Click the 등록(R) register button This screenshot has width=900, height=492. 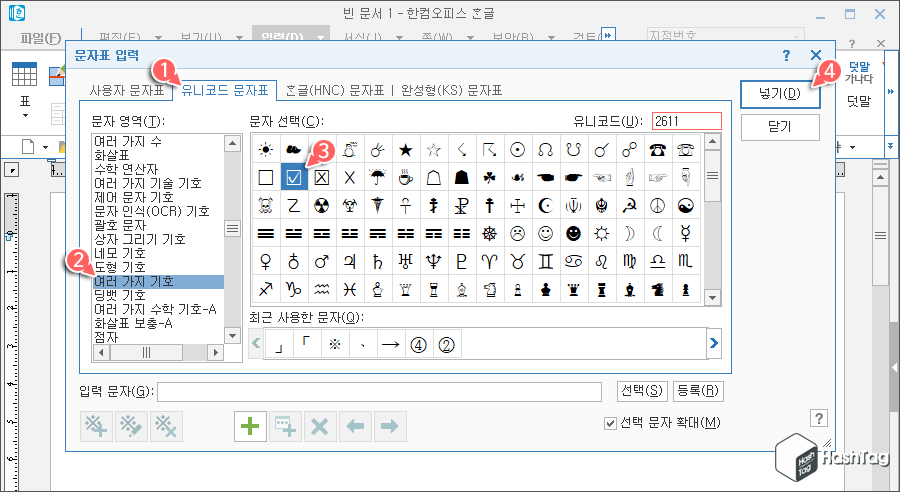697,391
